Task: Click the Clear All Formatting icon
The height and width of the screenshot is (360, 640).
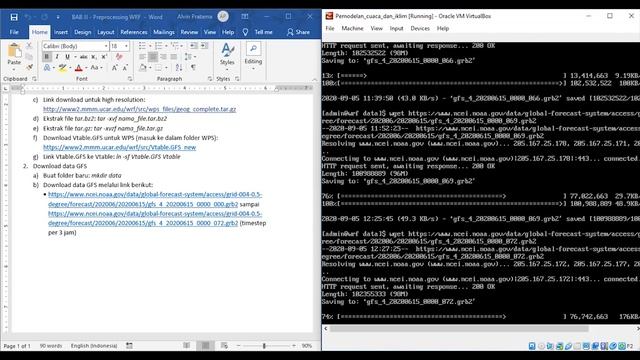Action: (119, 56)
